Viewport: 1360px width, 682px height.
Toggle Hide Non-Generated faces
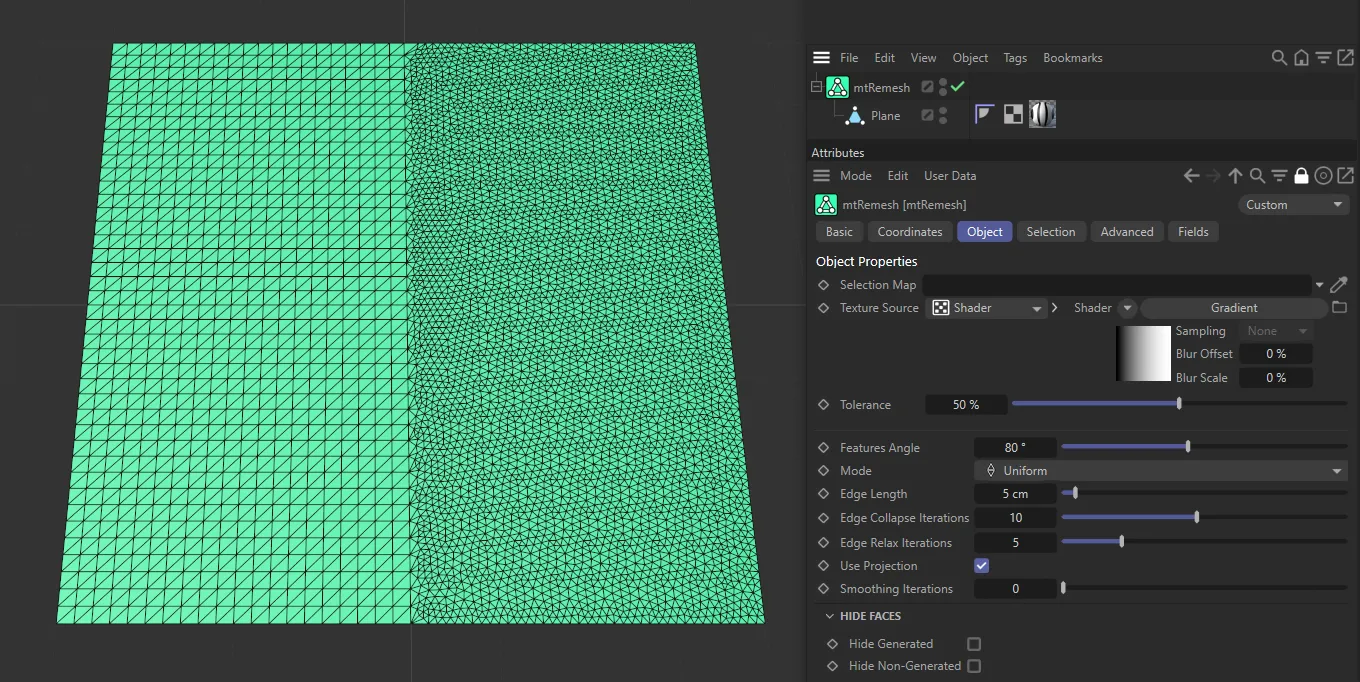point(973,665)
